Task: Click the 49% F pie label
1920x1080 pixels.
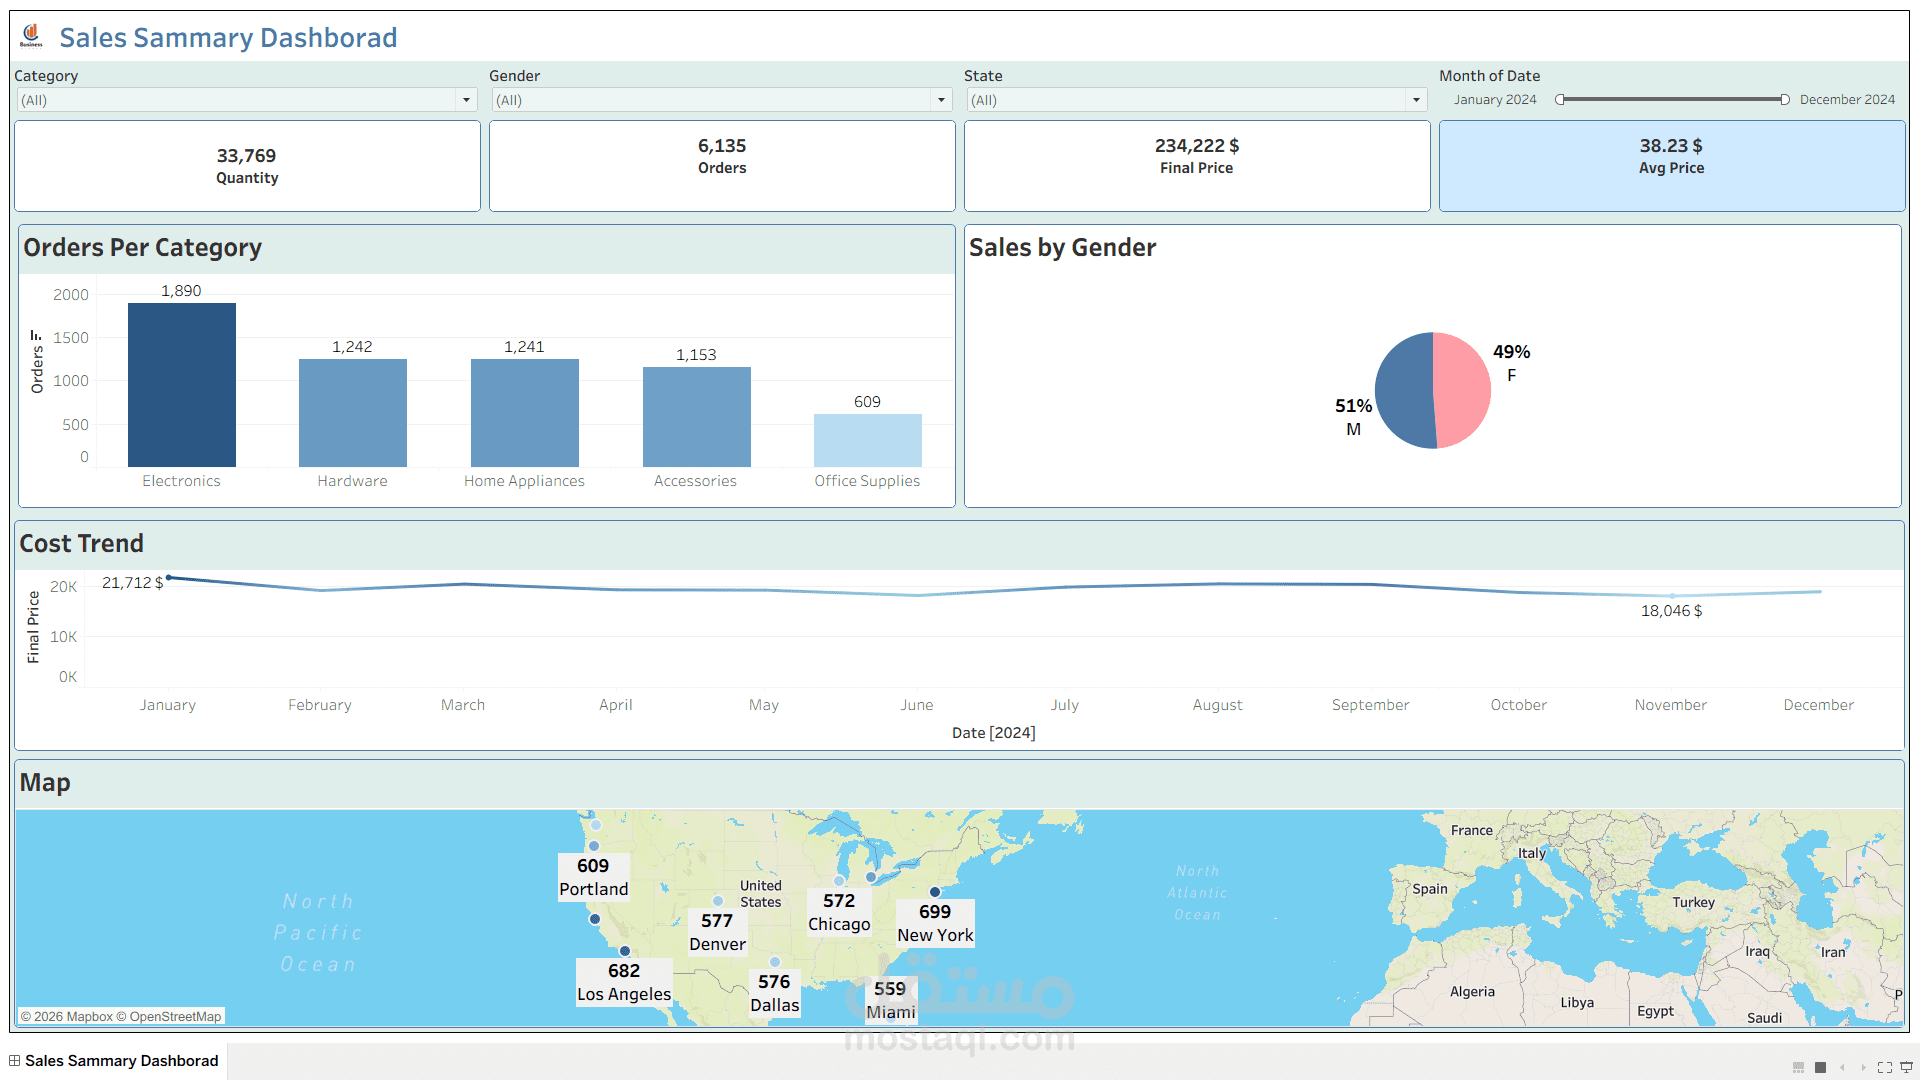Action: coord(1511,363)
